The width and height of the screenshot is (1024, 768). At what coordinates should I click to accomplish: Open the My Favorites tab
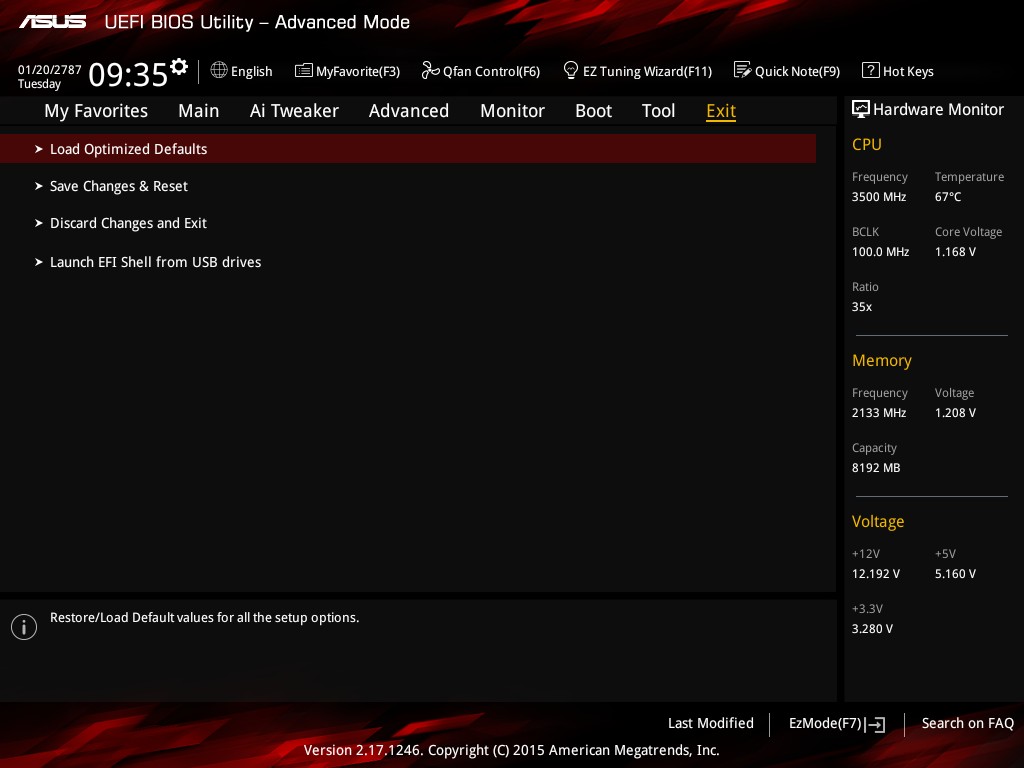pos(96,111)
